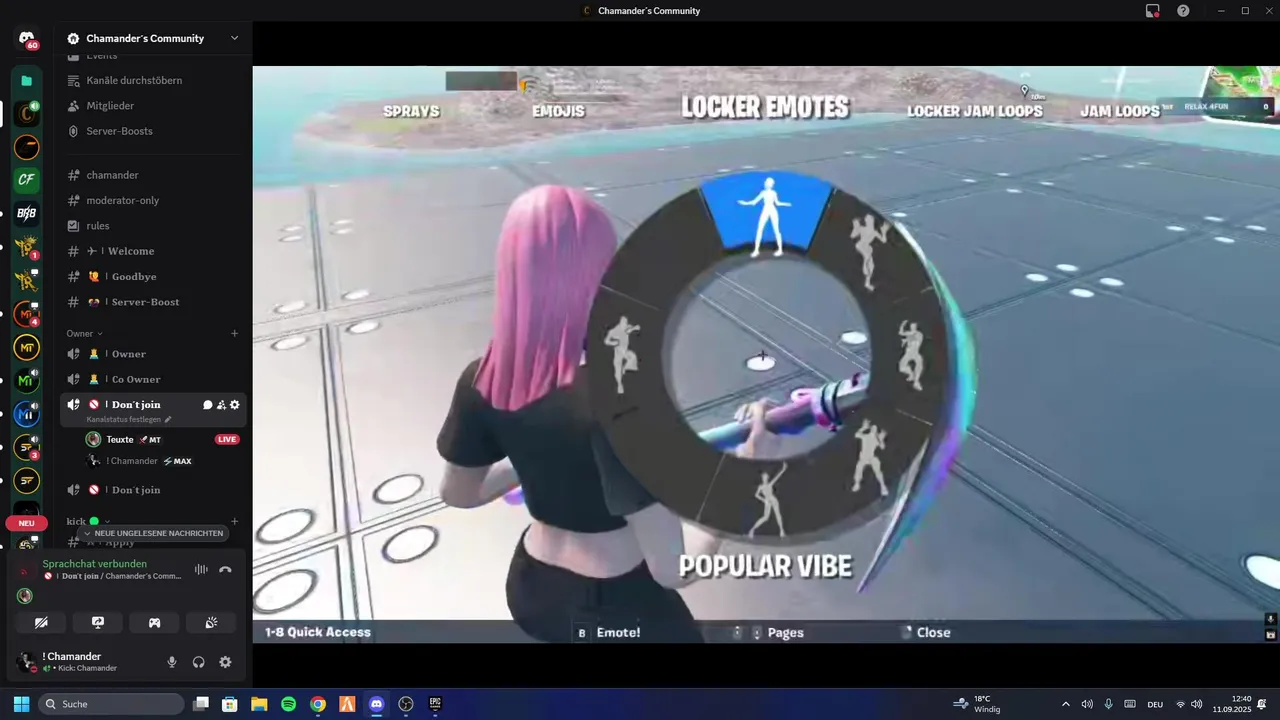Disconnect from voice chat

coord(225,570)
